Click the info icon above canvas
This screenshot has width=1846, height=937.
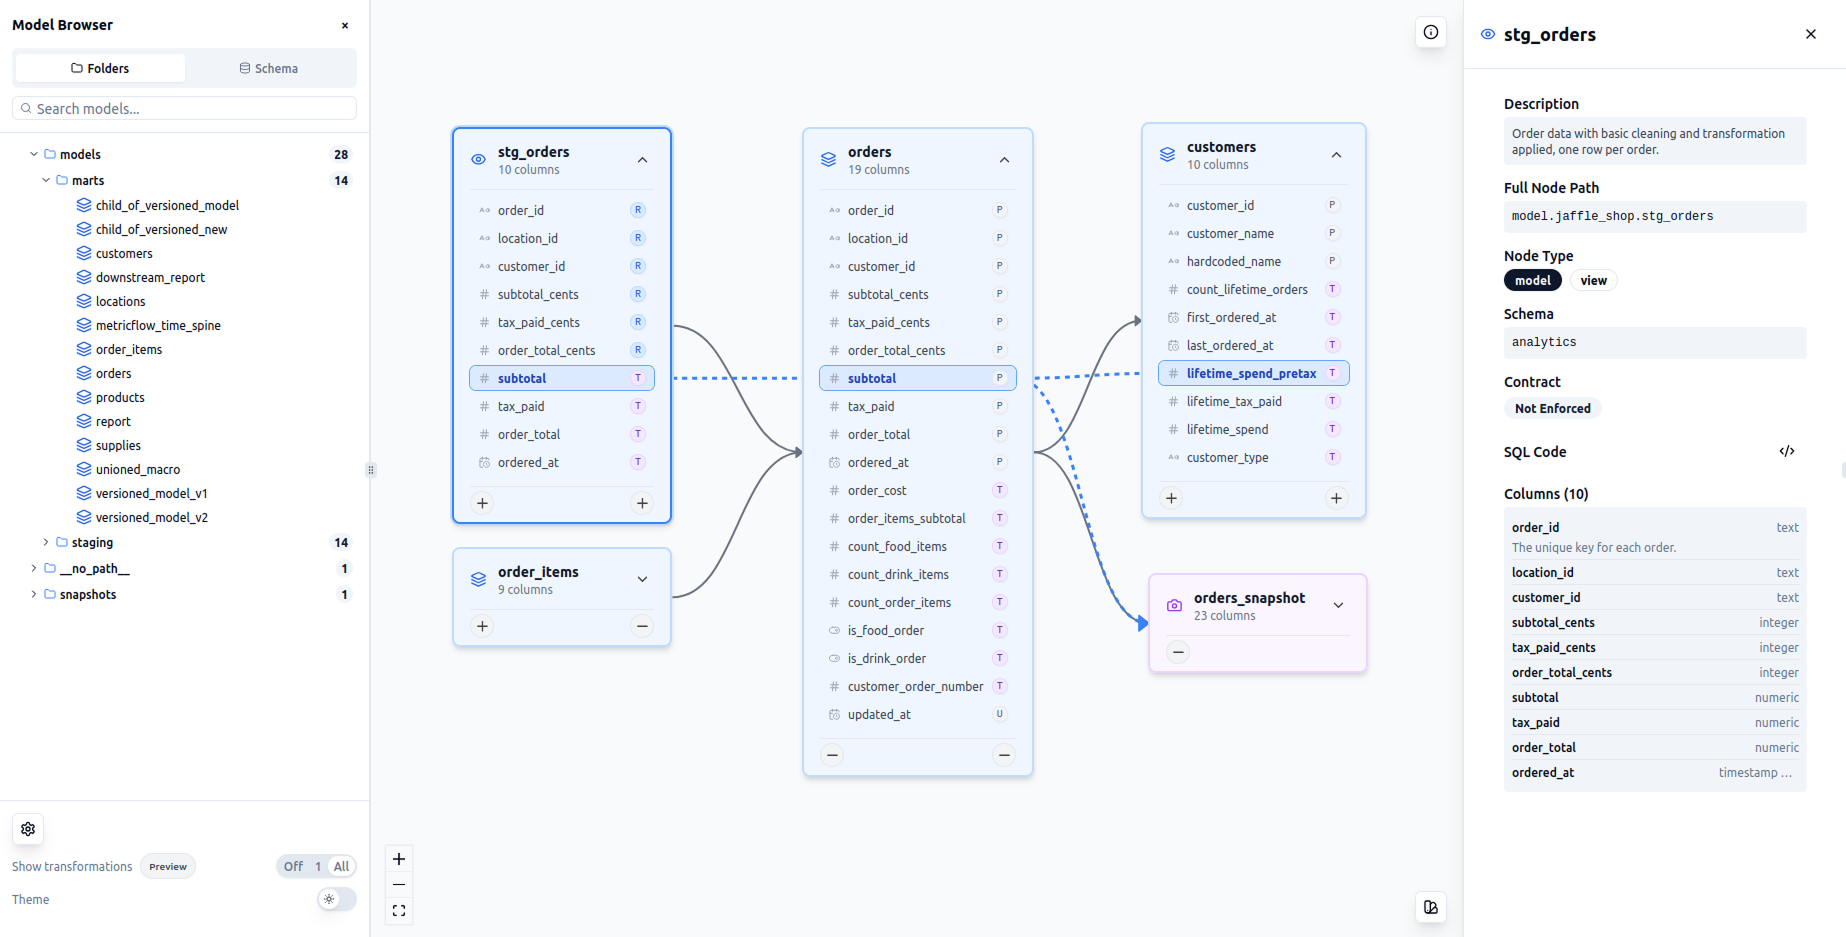tap(1431, 33)
